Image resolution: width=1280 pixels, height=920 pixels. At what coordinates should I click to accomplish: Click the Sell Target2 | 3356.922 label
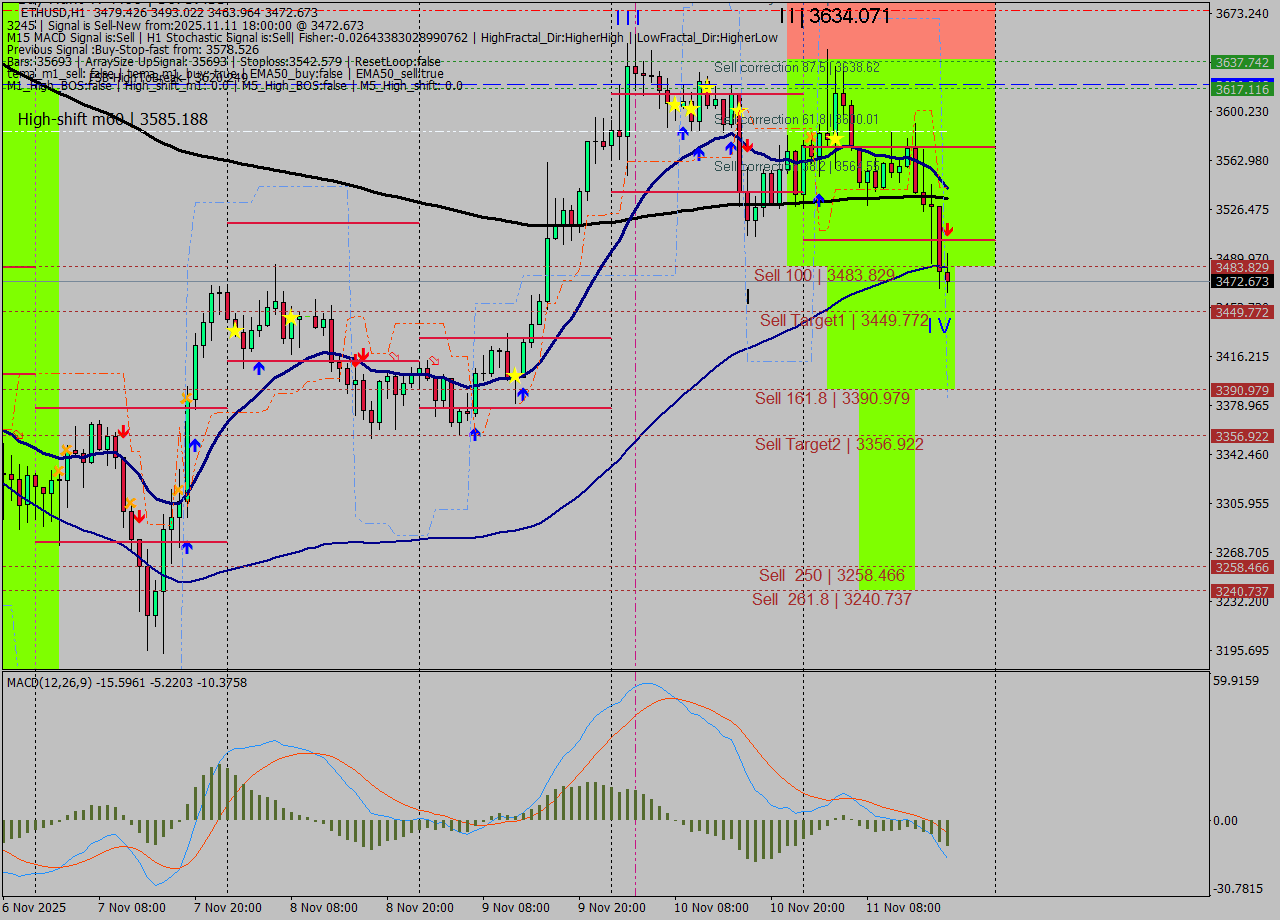[839, 444]
